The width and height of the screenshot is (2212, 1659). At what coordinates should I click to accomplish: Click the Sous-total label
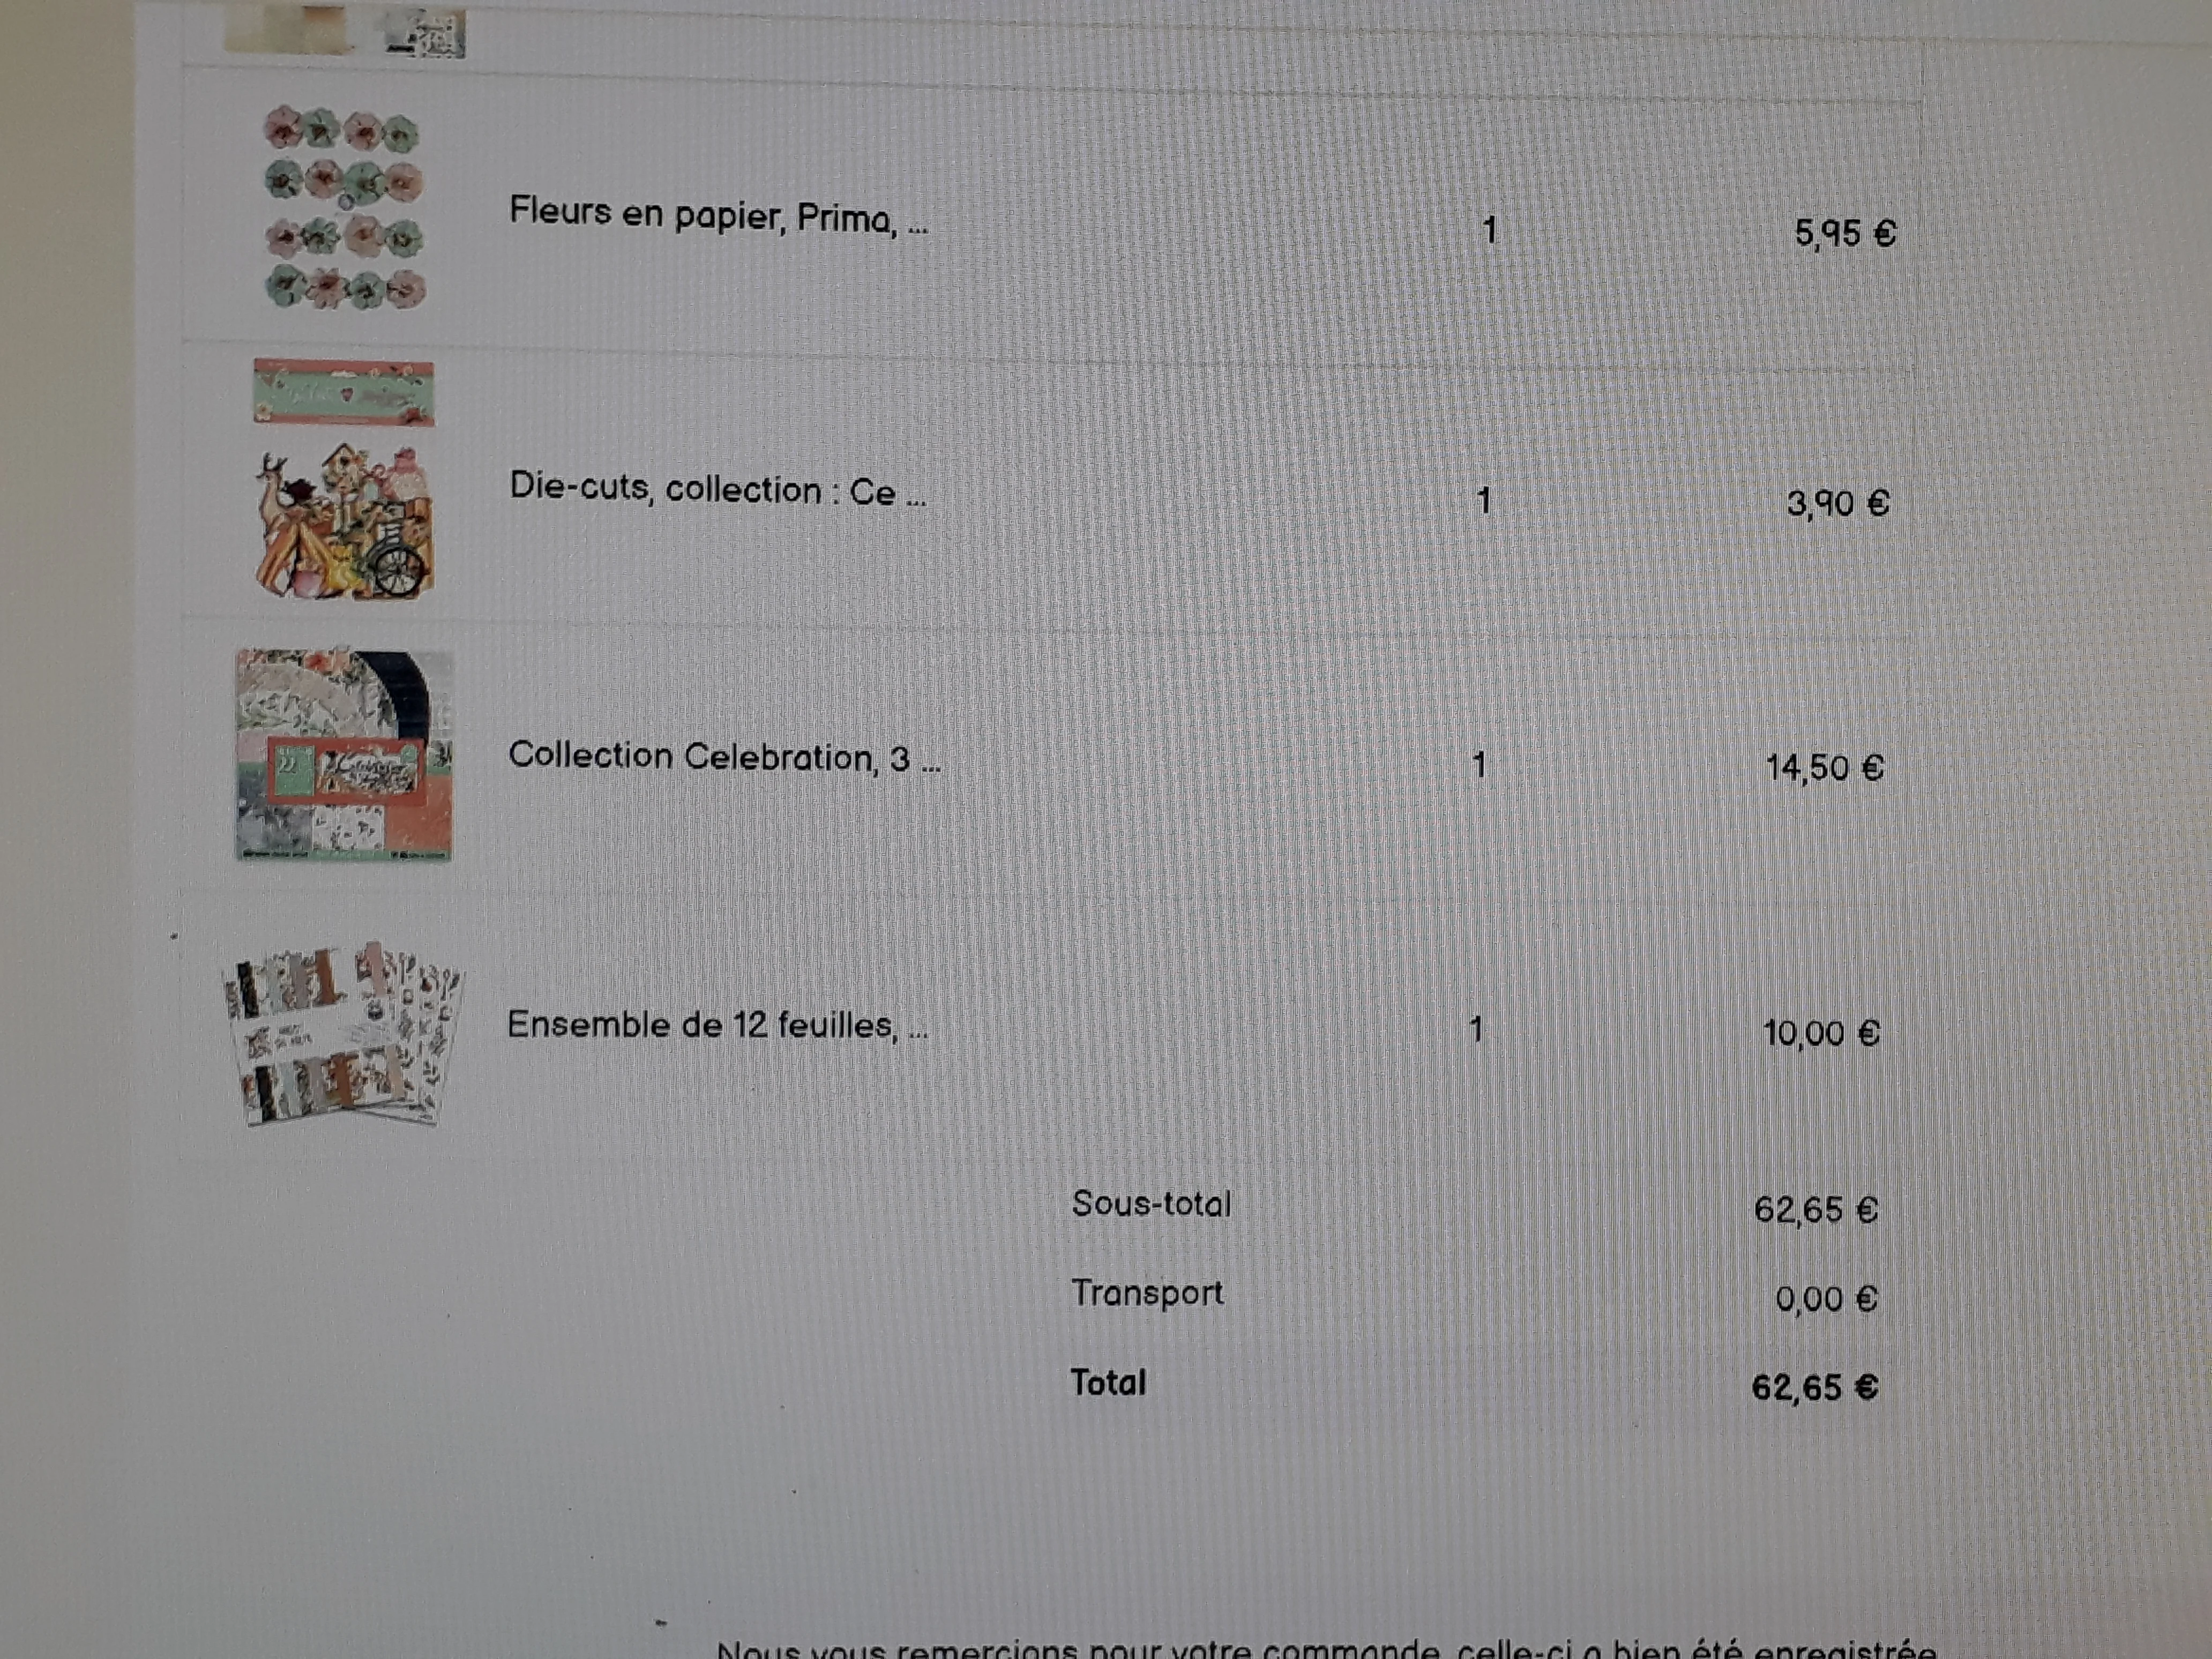tap(1151, 1203)
